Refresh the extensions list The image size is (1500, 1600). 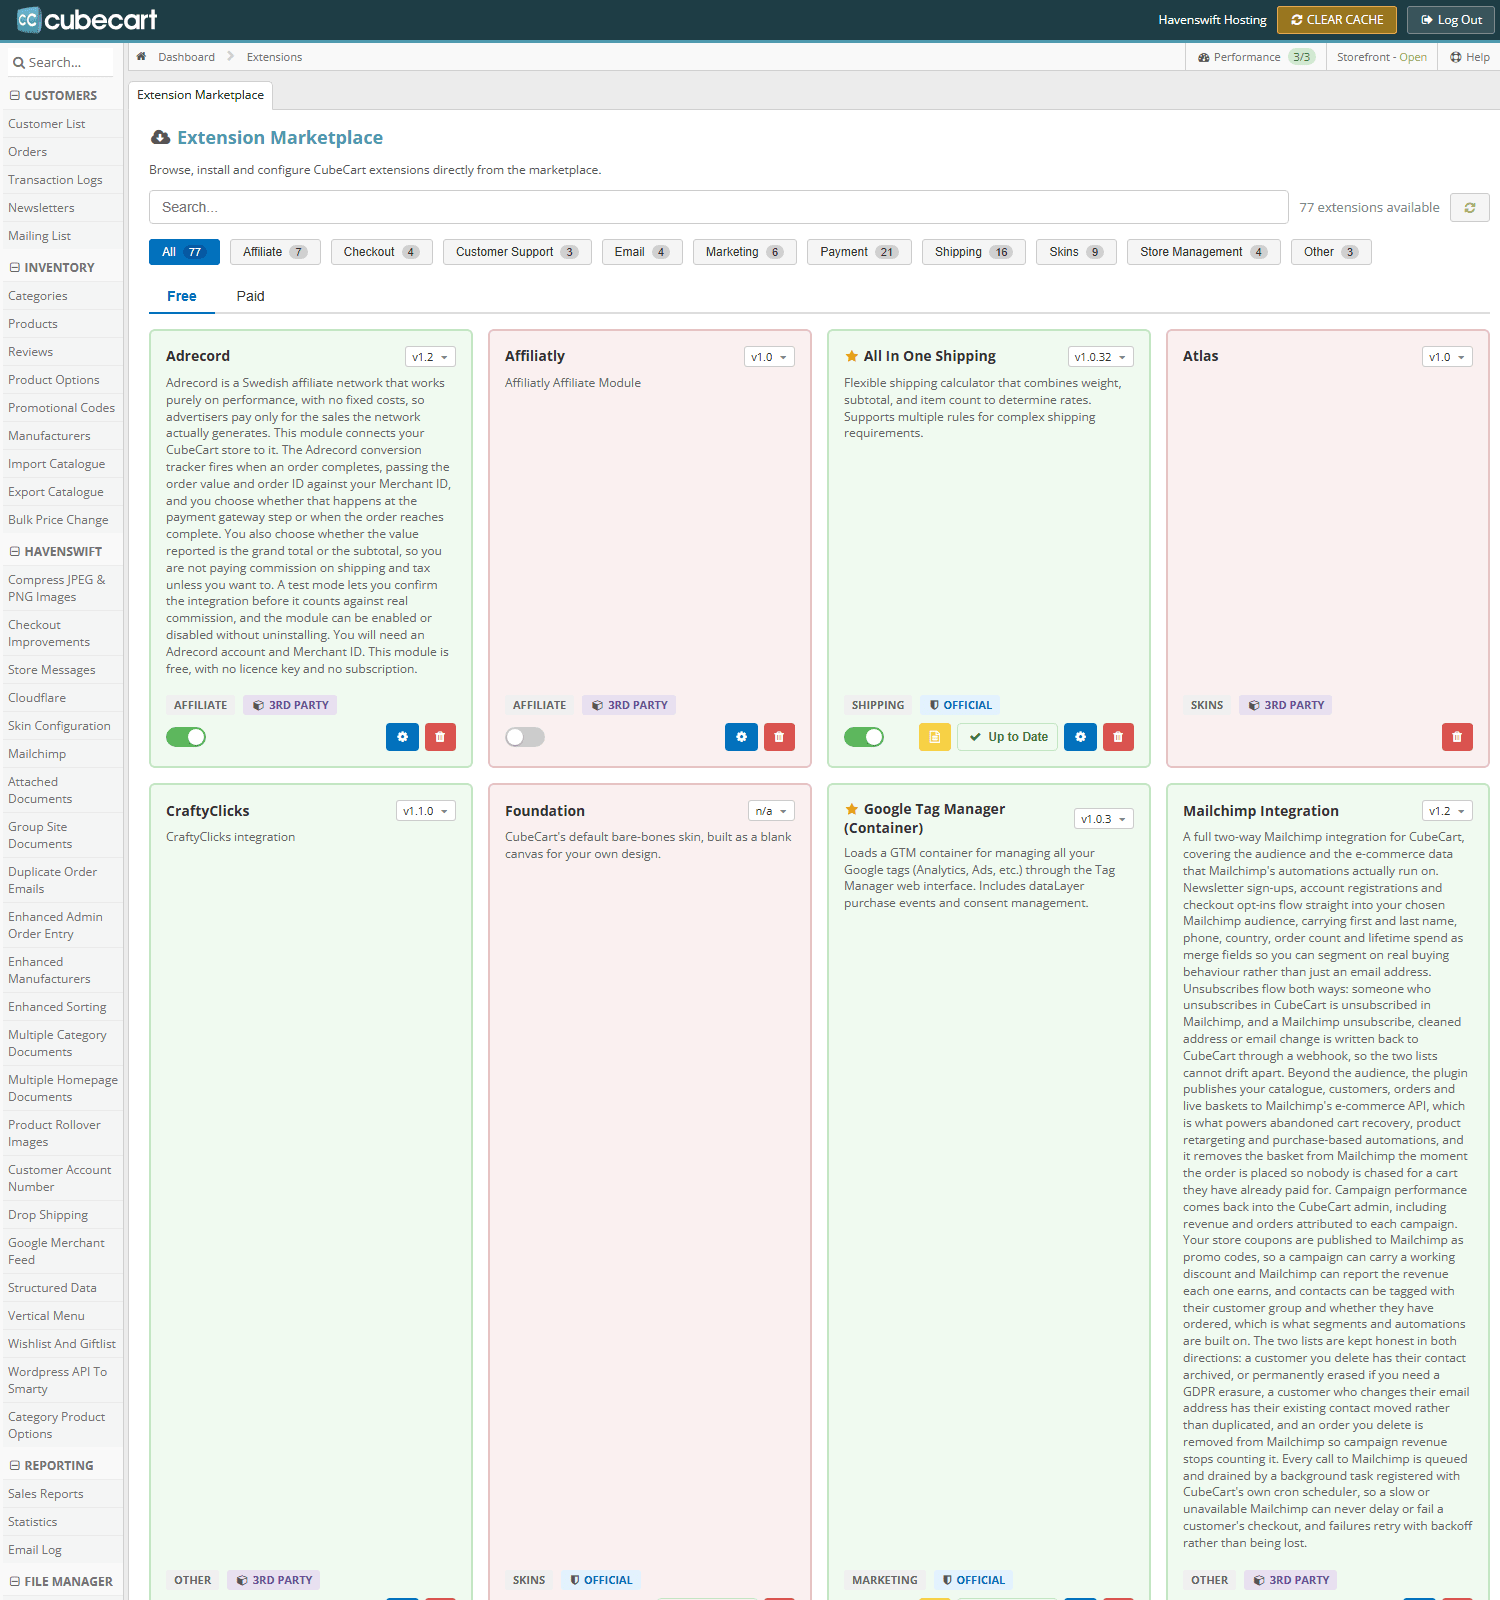pos(1470,208)
